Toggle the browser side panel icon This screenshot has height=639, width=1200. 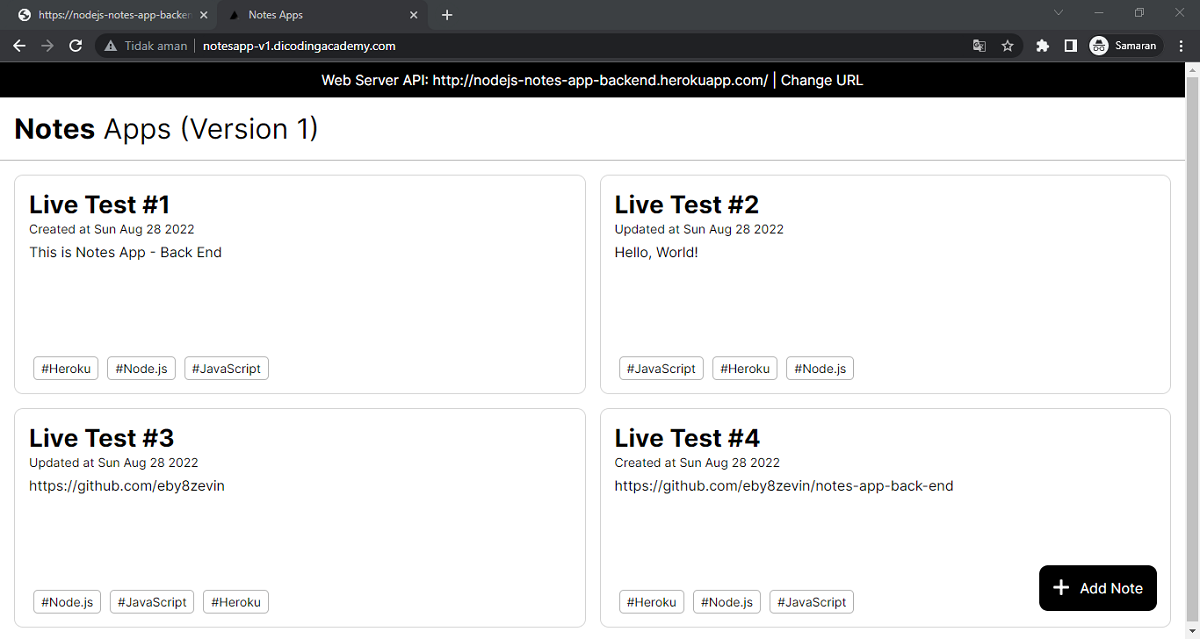click(x=1070, y=46)
